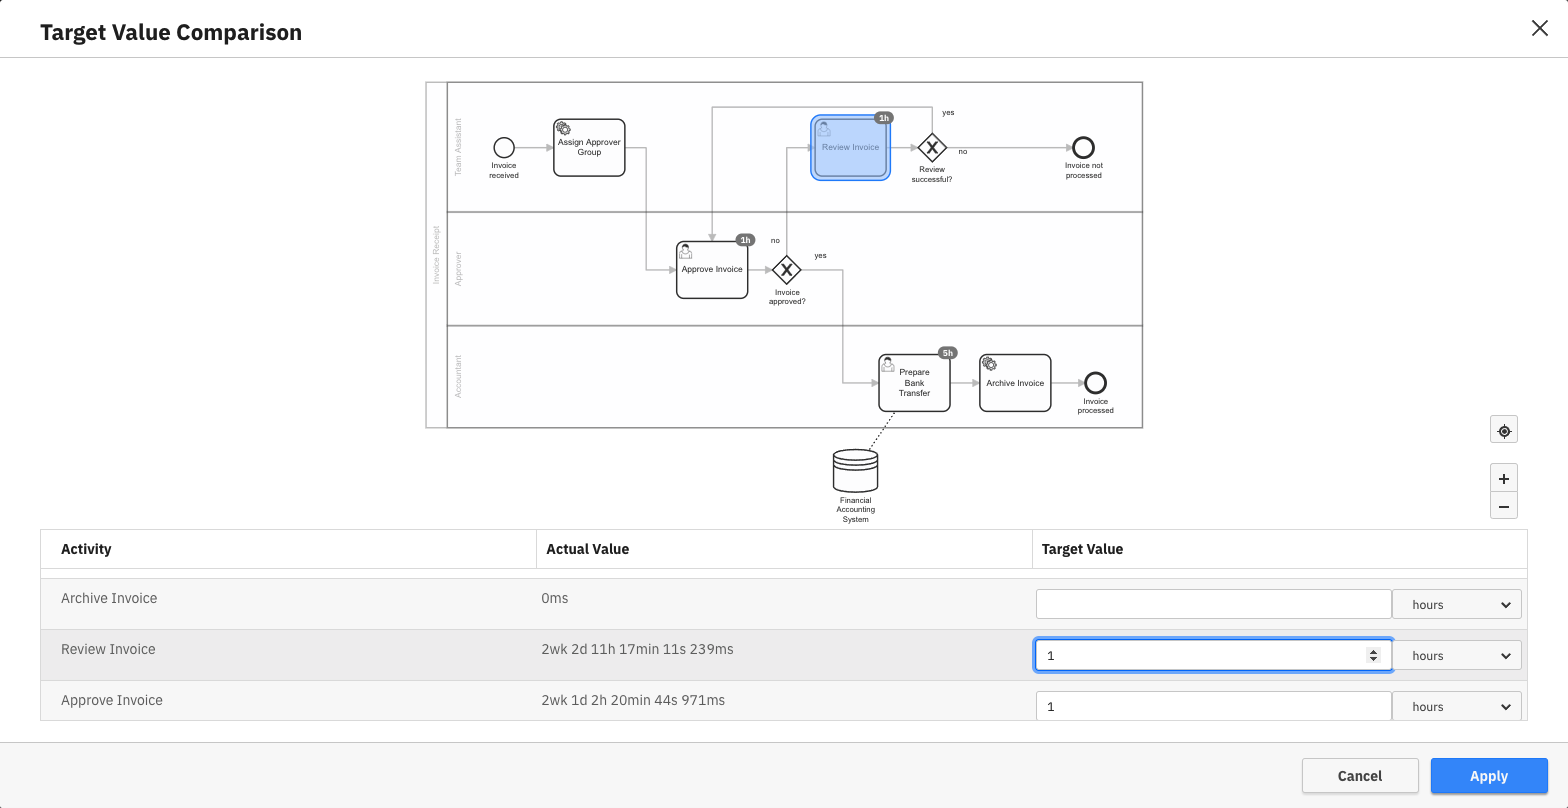Zoom out the diagram with minus button
Screen dimensions: 1568x808
point(1503,506)
